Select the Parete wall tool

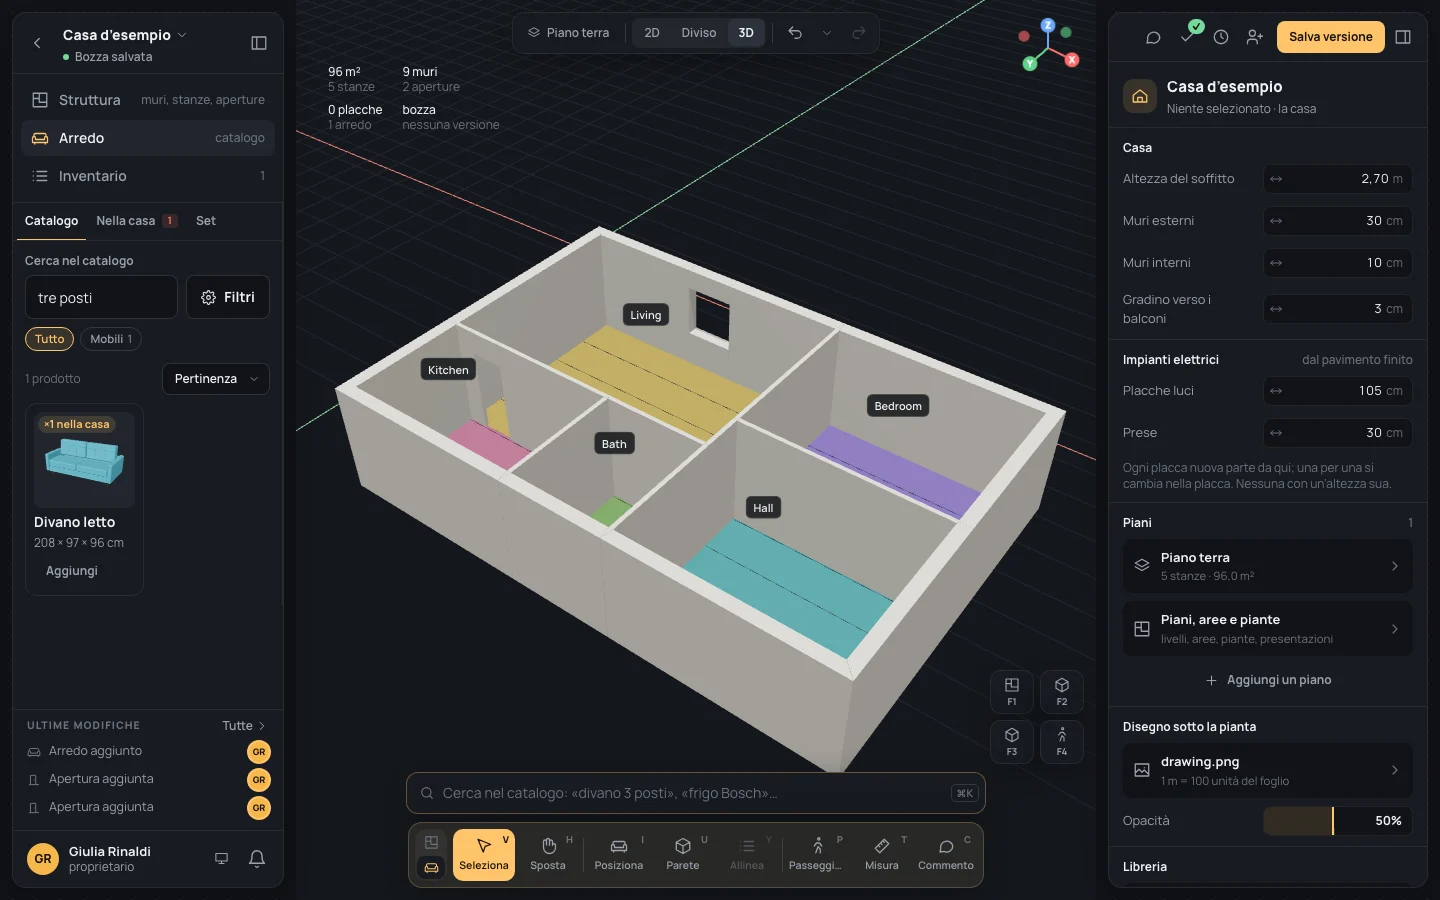click(683, 855)
